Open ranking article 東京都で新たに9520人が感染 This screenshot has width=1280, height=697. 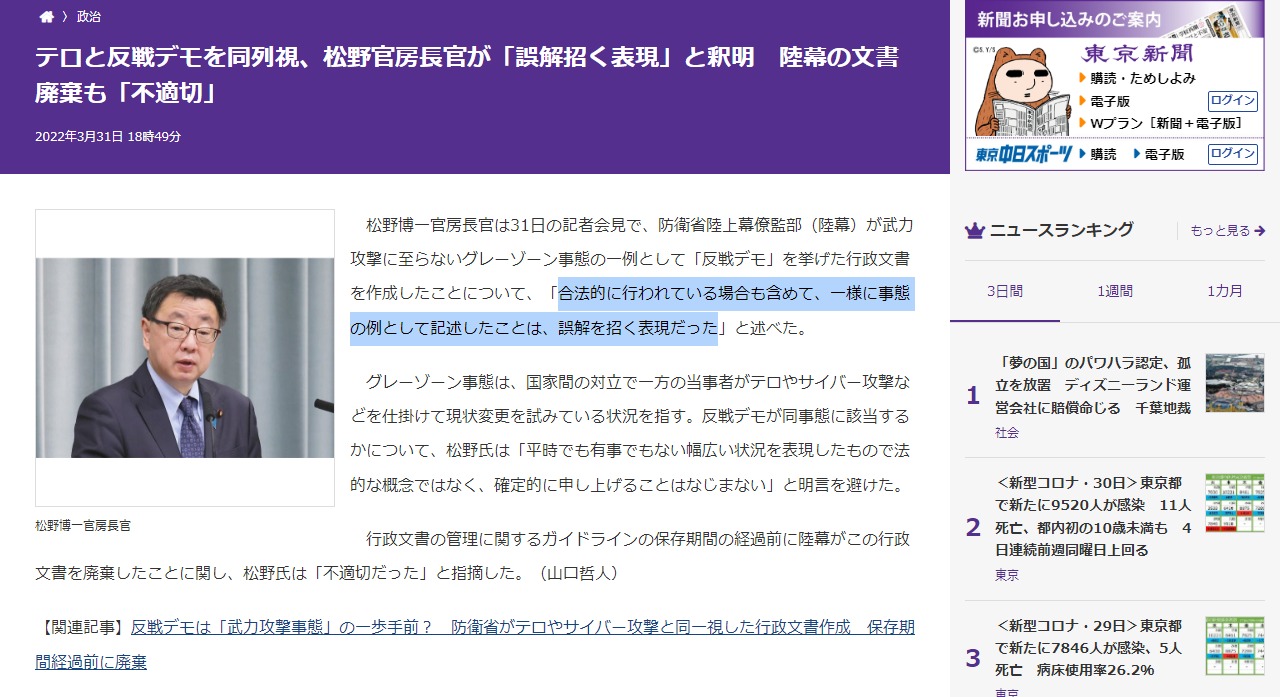pos(1093,516)
